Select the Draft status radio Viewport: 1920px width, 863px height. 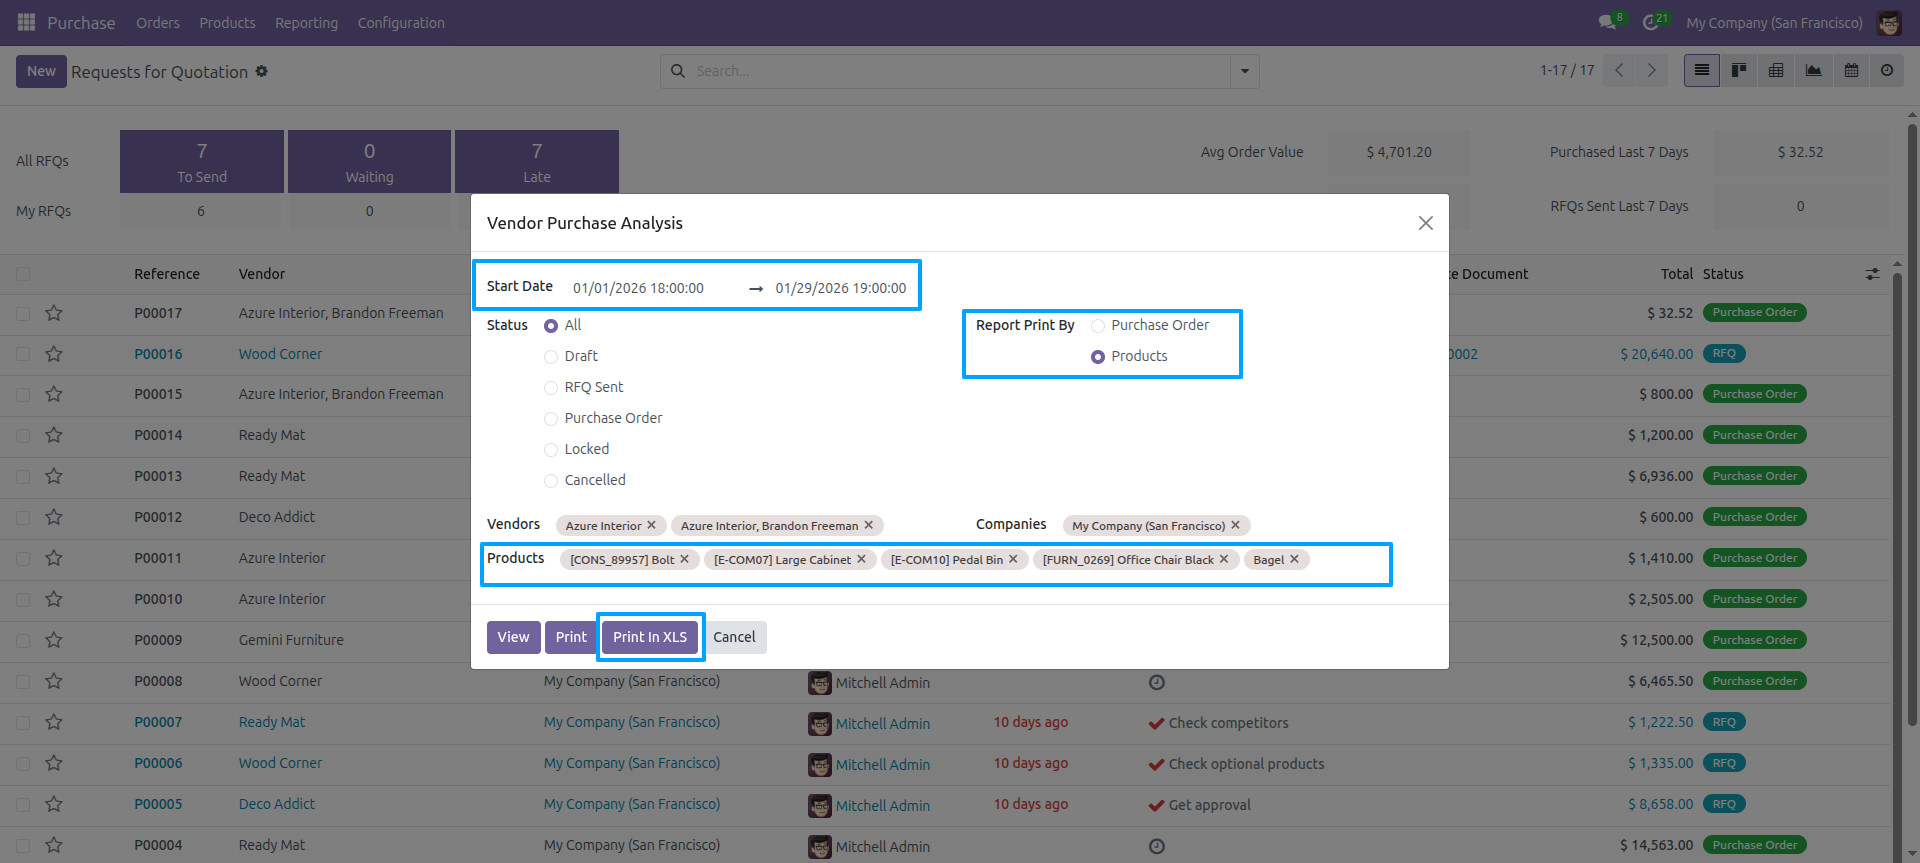click(x=551, y=357)
